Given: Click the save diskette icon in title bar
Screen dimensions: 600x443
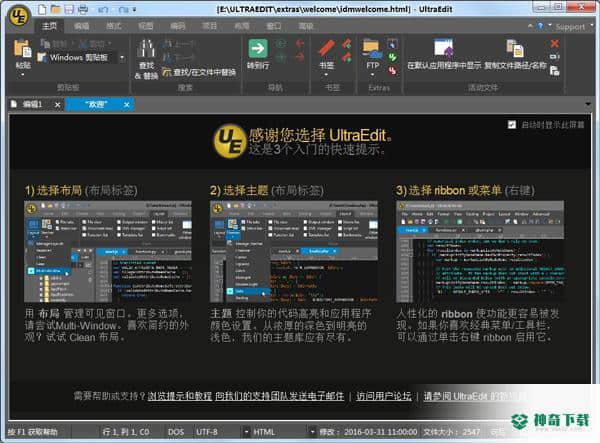Looking at the screenshot, I should pyautogui.click(x=69, y=9).
